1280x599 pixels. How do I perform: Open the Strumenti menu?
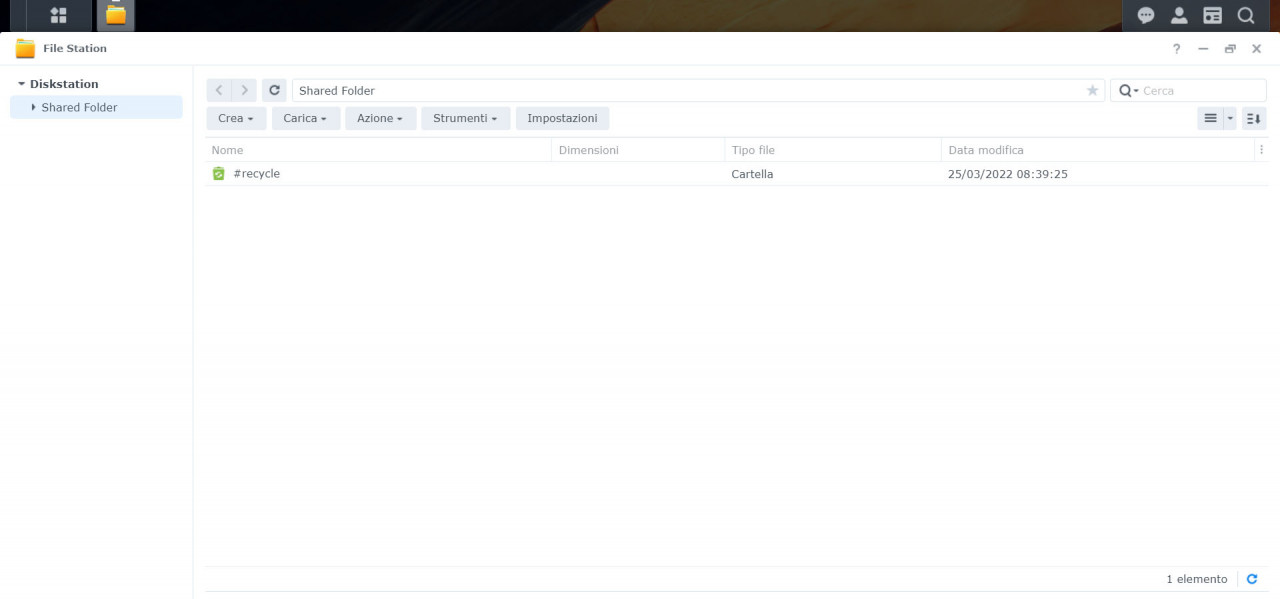465,118
